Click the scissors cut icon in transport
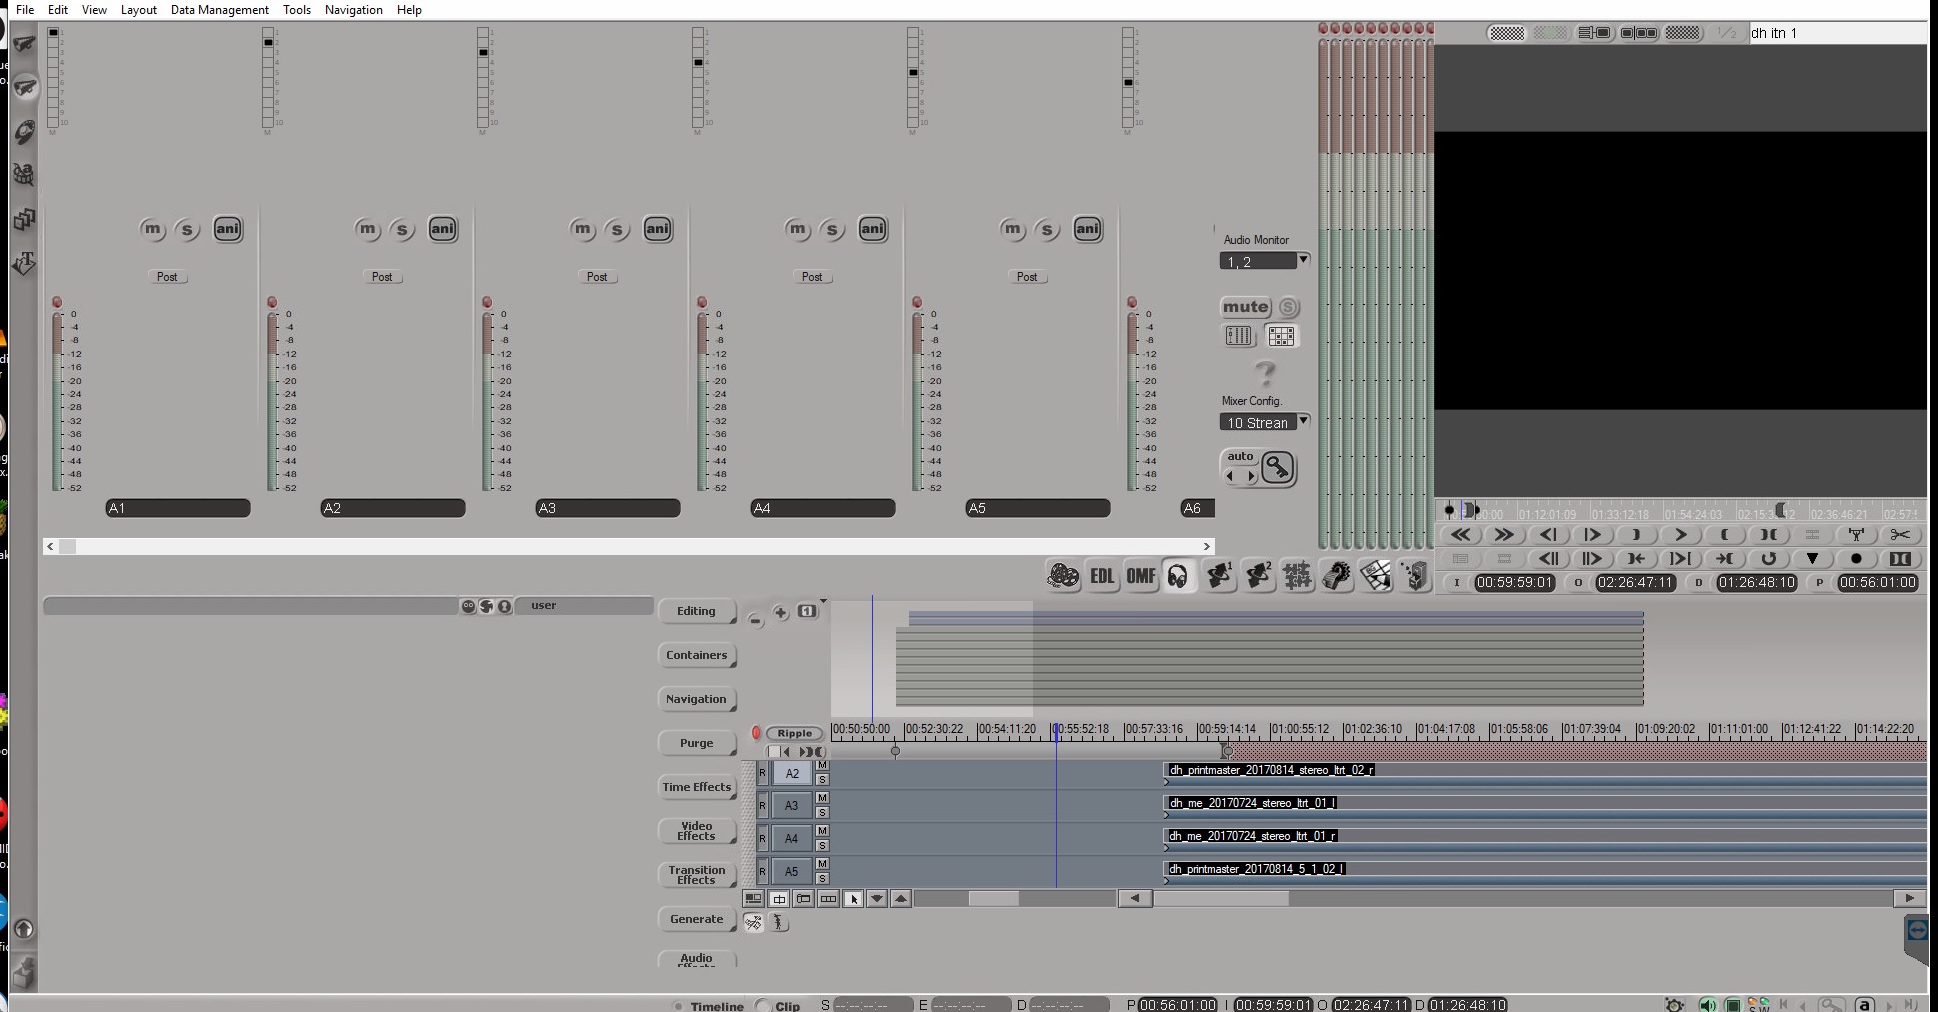Screen dimensions: 1938x1012 1900,535
